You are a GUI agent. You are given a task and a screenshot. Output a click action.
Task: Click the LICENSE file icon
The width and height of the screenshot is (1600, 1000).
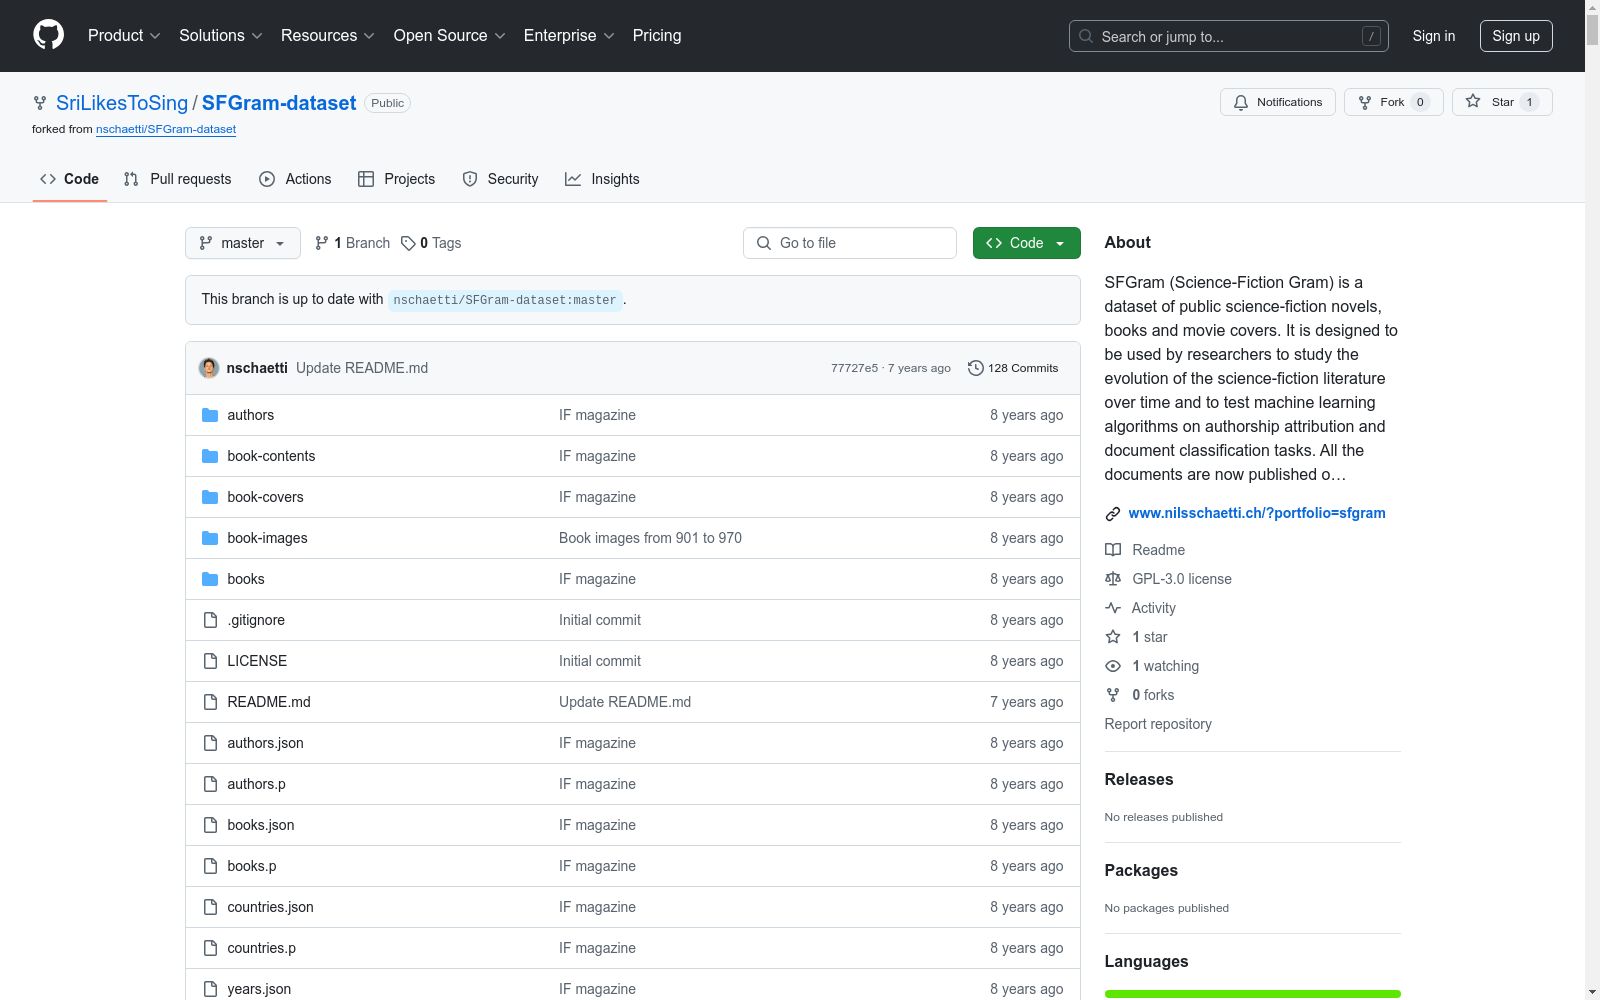coord(210,661)
